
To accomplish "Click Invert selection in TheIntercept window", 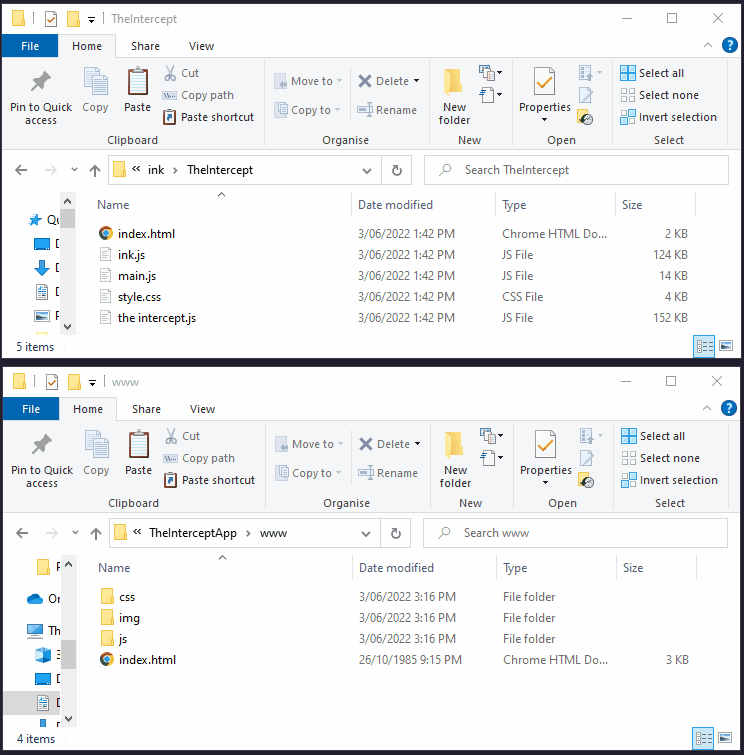I will [x=669, y=117].
